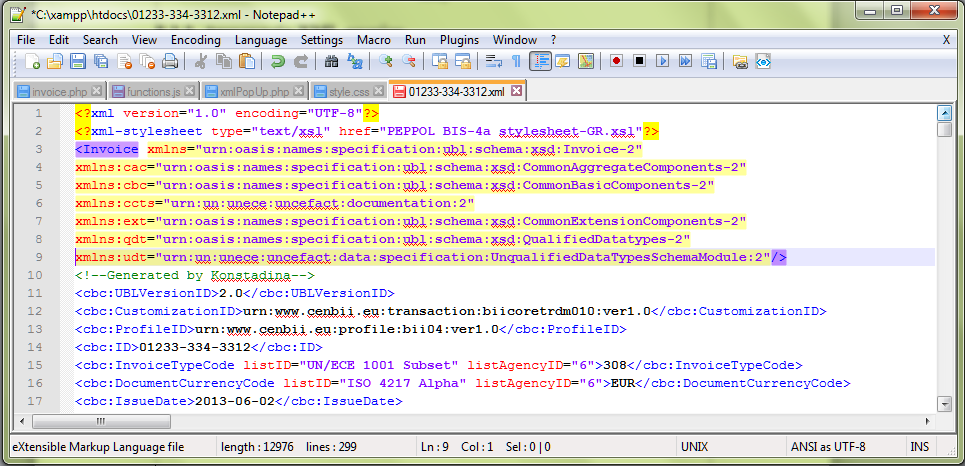Click the Open file folder icon

(x=55, y=62)
